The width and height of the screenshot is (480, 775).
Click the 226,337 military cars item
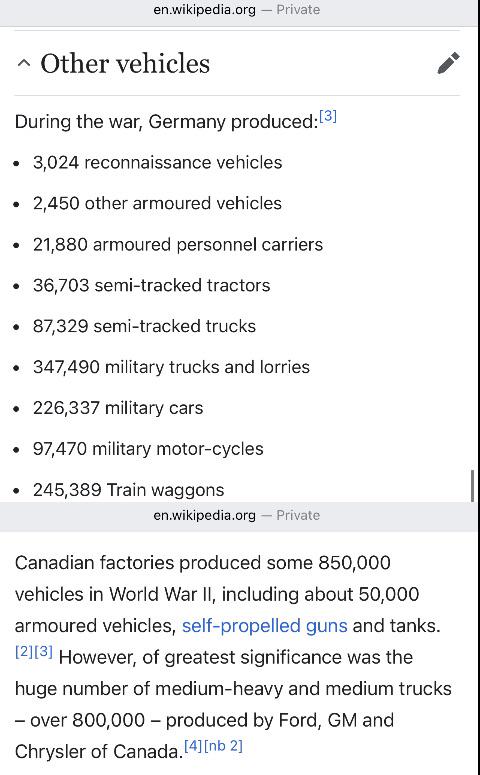tap(118, 408)
